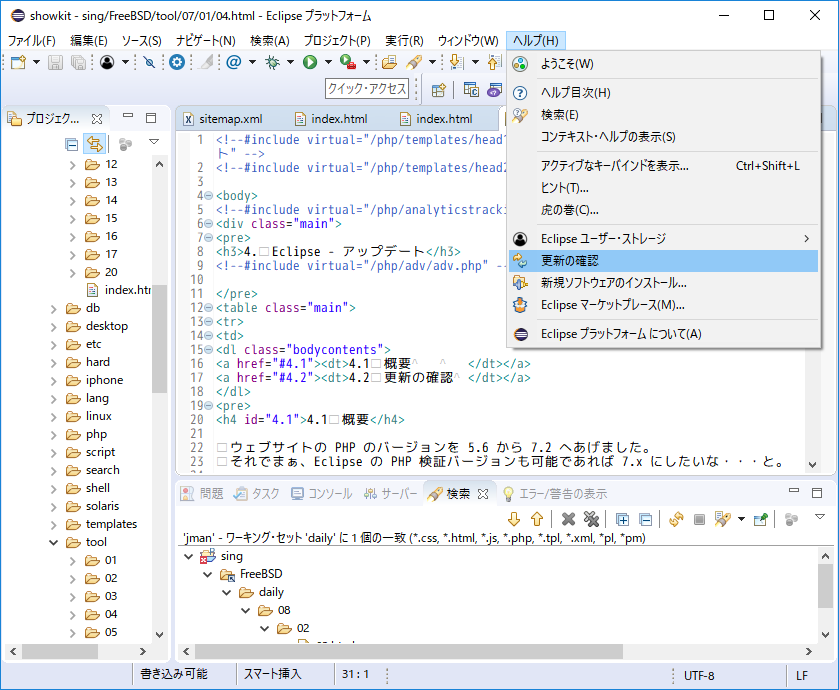
Task: Click the Save disk icon
Action: [x=56, y=63]
